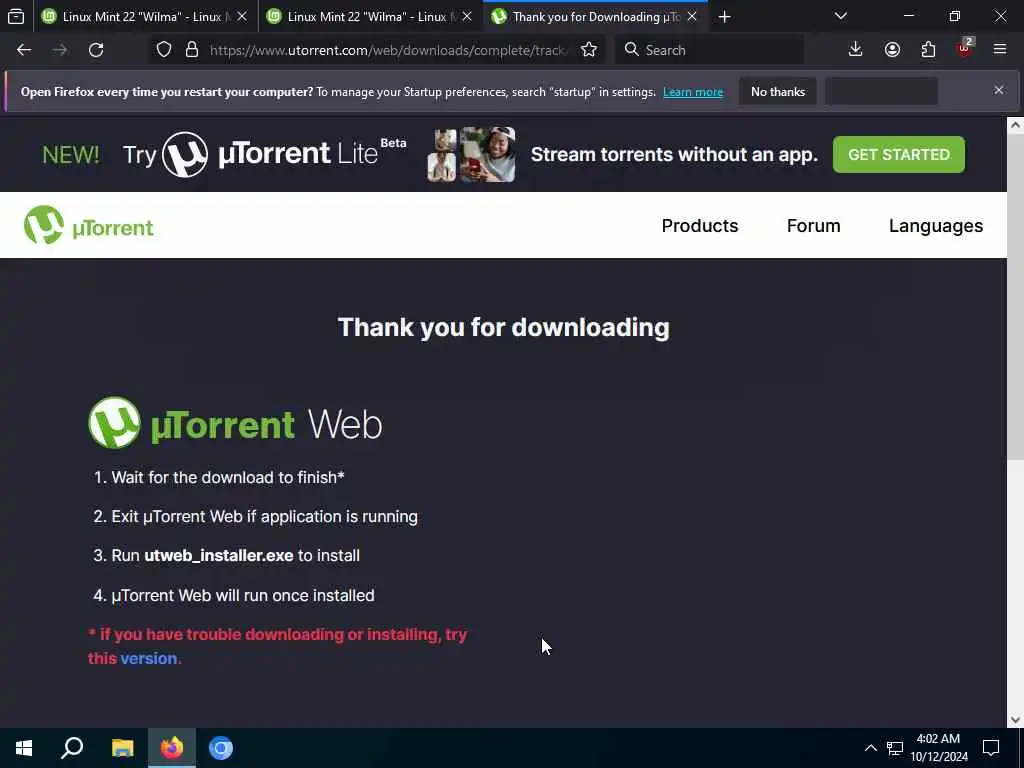
Task: Open the Windows notification center
Action: (991, 748)
